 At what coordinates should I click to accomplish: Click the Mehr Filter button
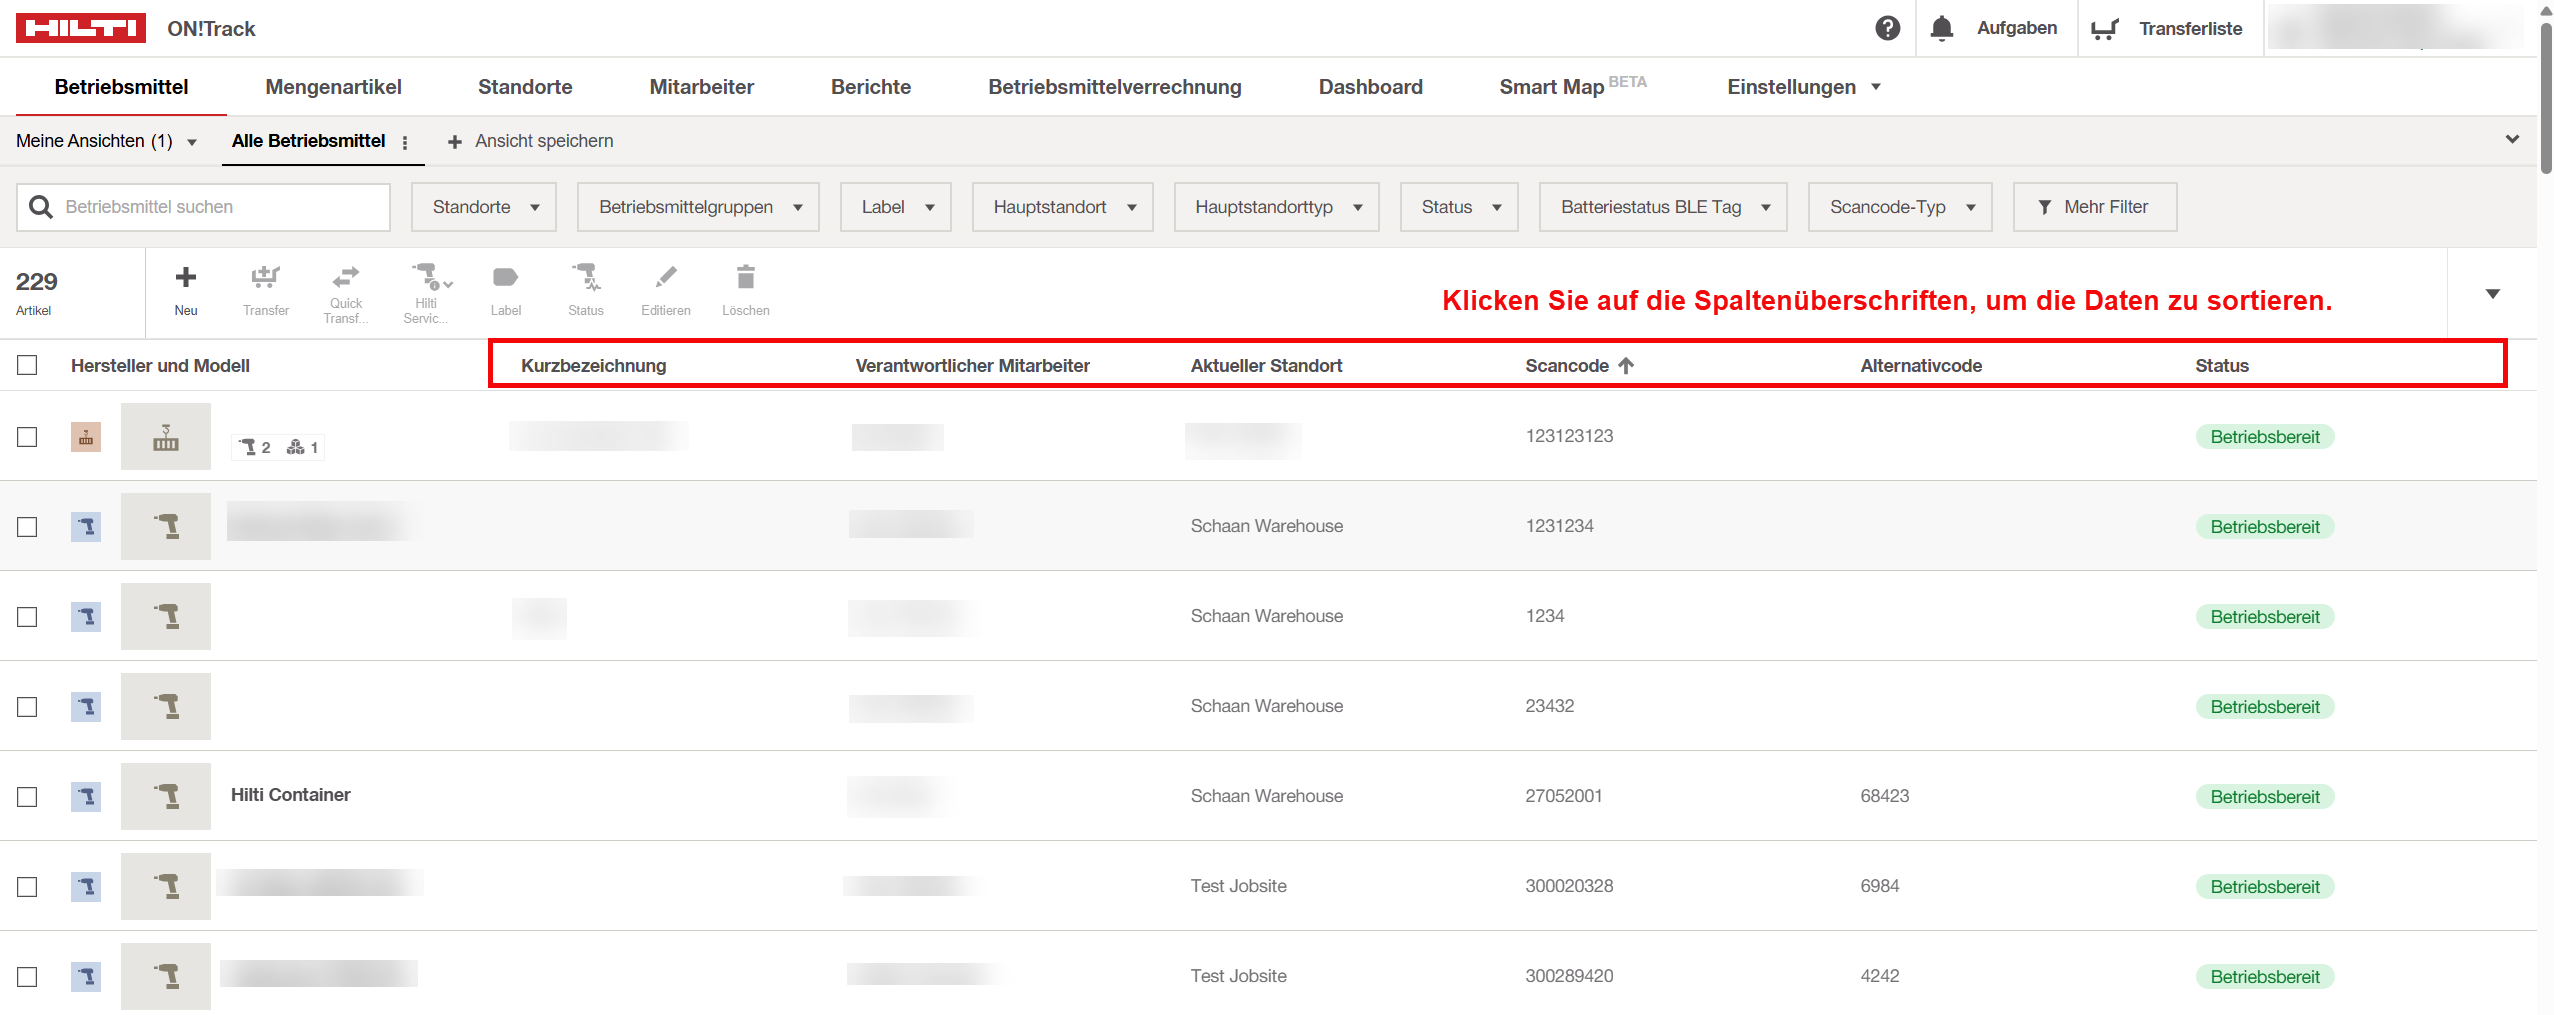point(2094,207)
